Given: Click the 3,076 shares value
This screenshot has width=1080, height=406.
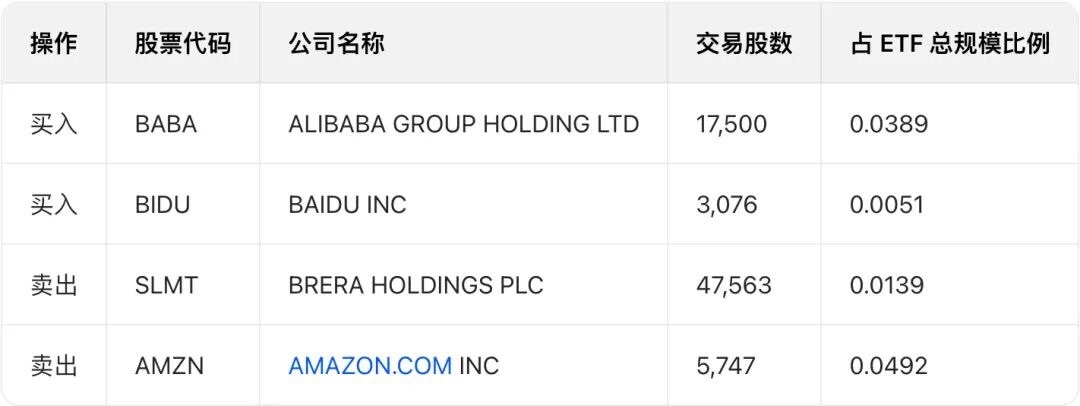Looking at the screenshot, I should click(726, 205).
